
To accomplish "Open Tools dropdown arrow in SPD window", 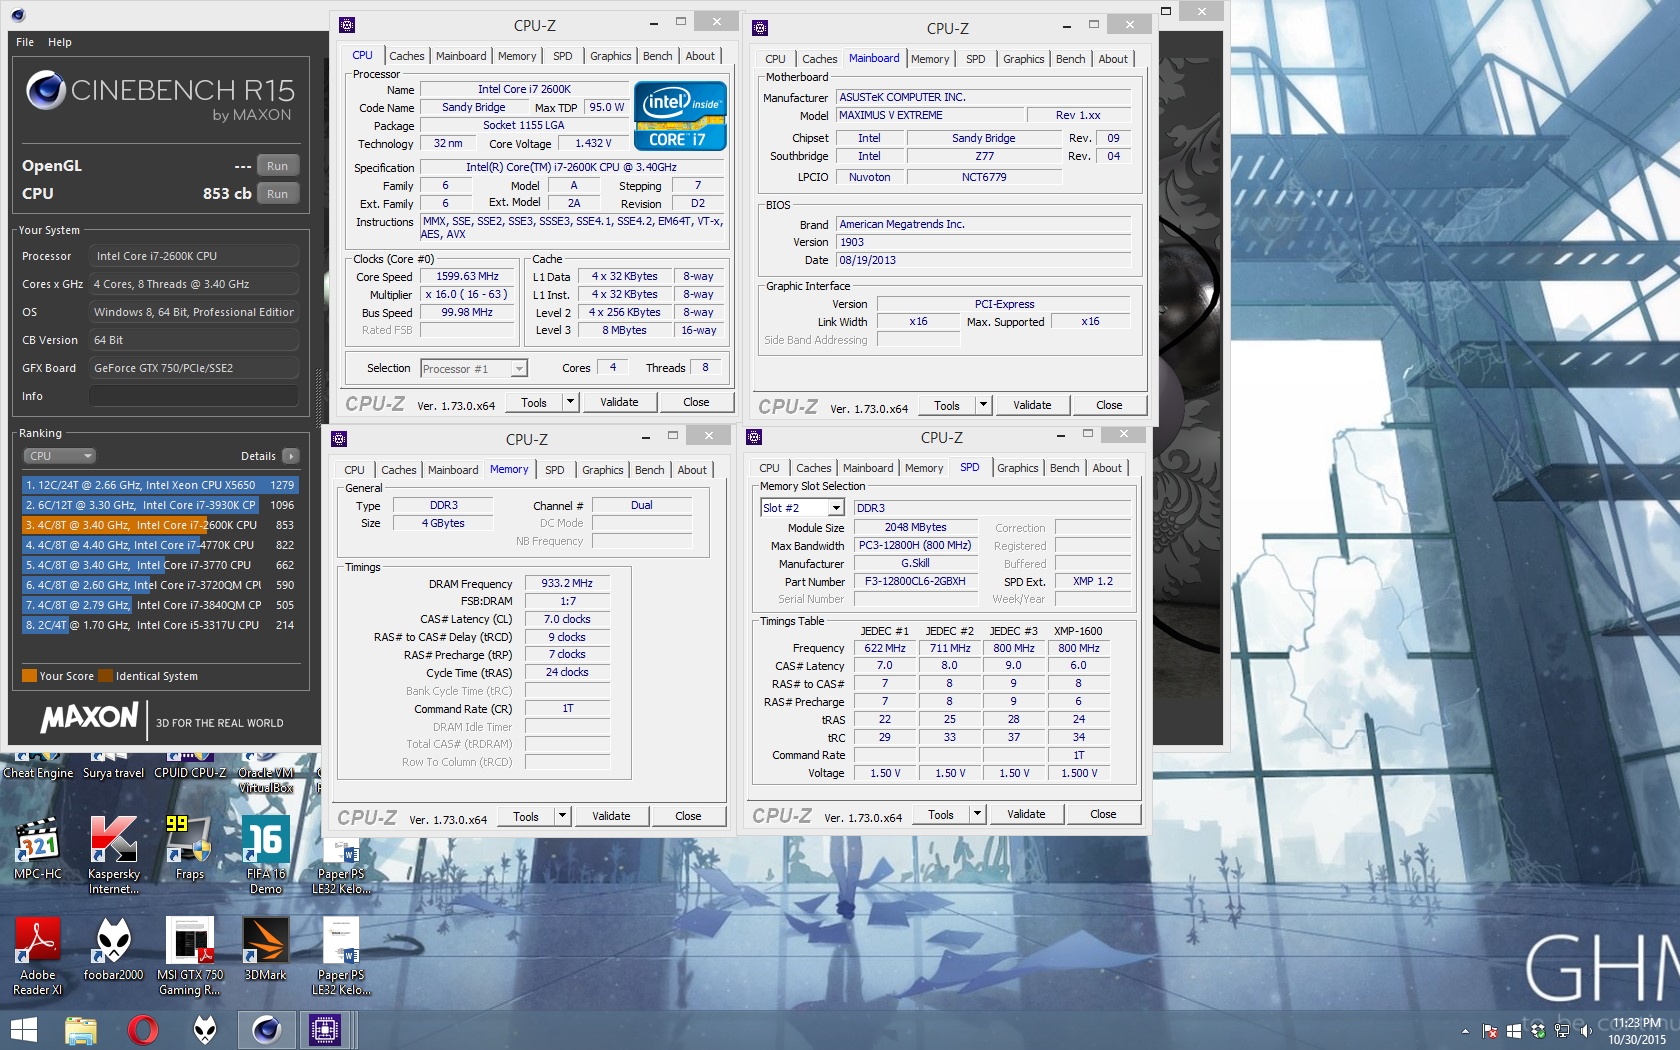I will tap(977, 814).
